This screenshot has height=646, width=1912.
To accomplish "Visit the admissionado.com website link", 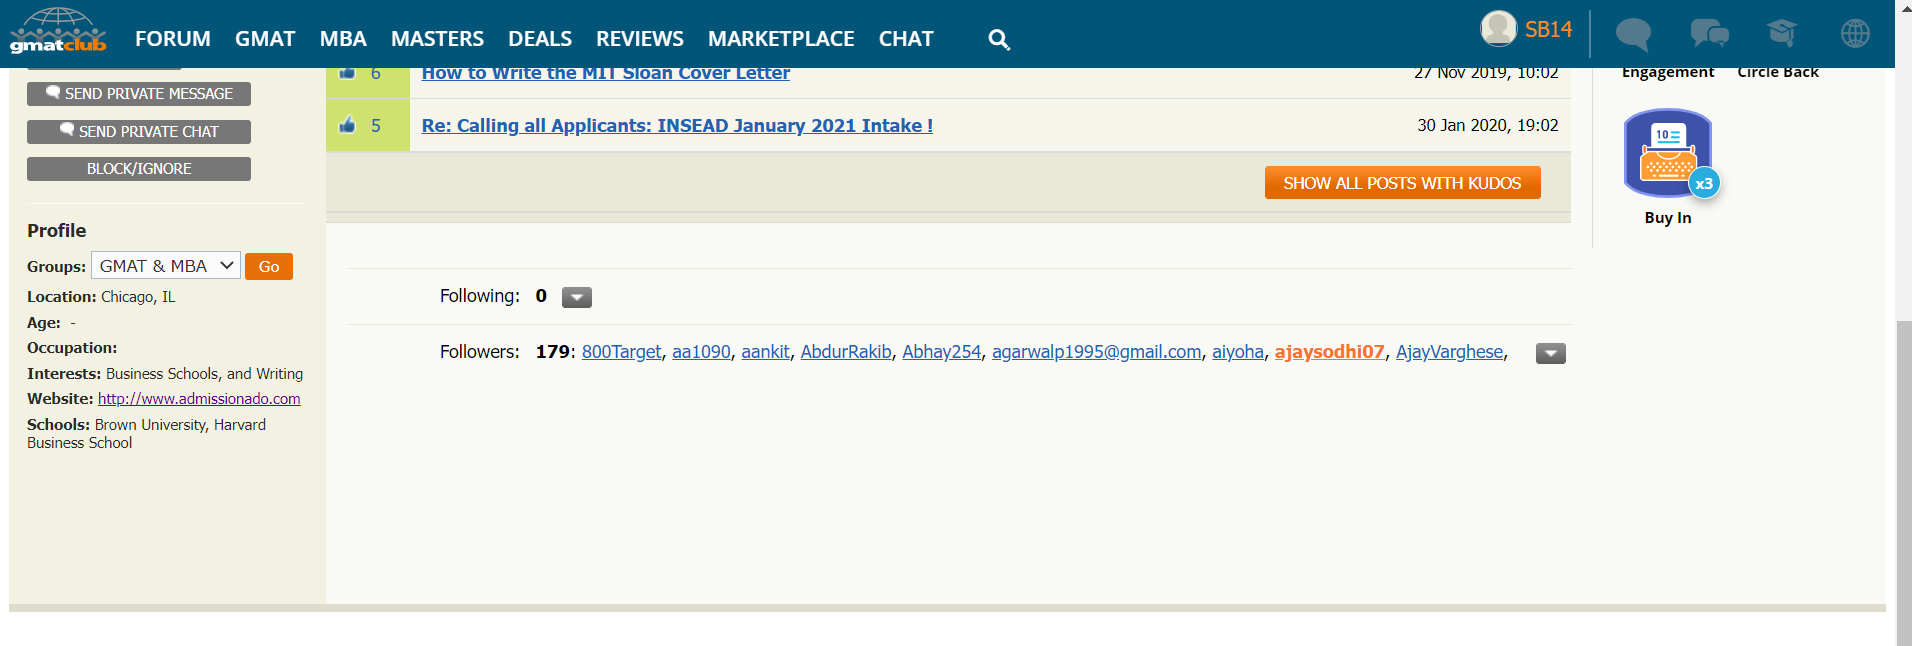I will tap(199, 399).
